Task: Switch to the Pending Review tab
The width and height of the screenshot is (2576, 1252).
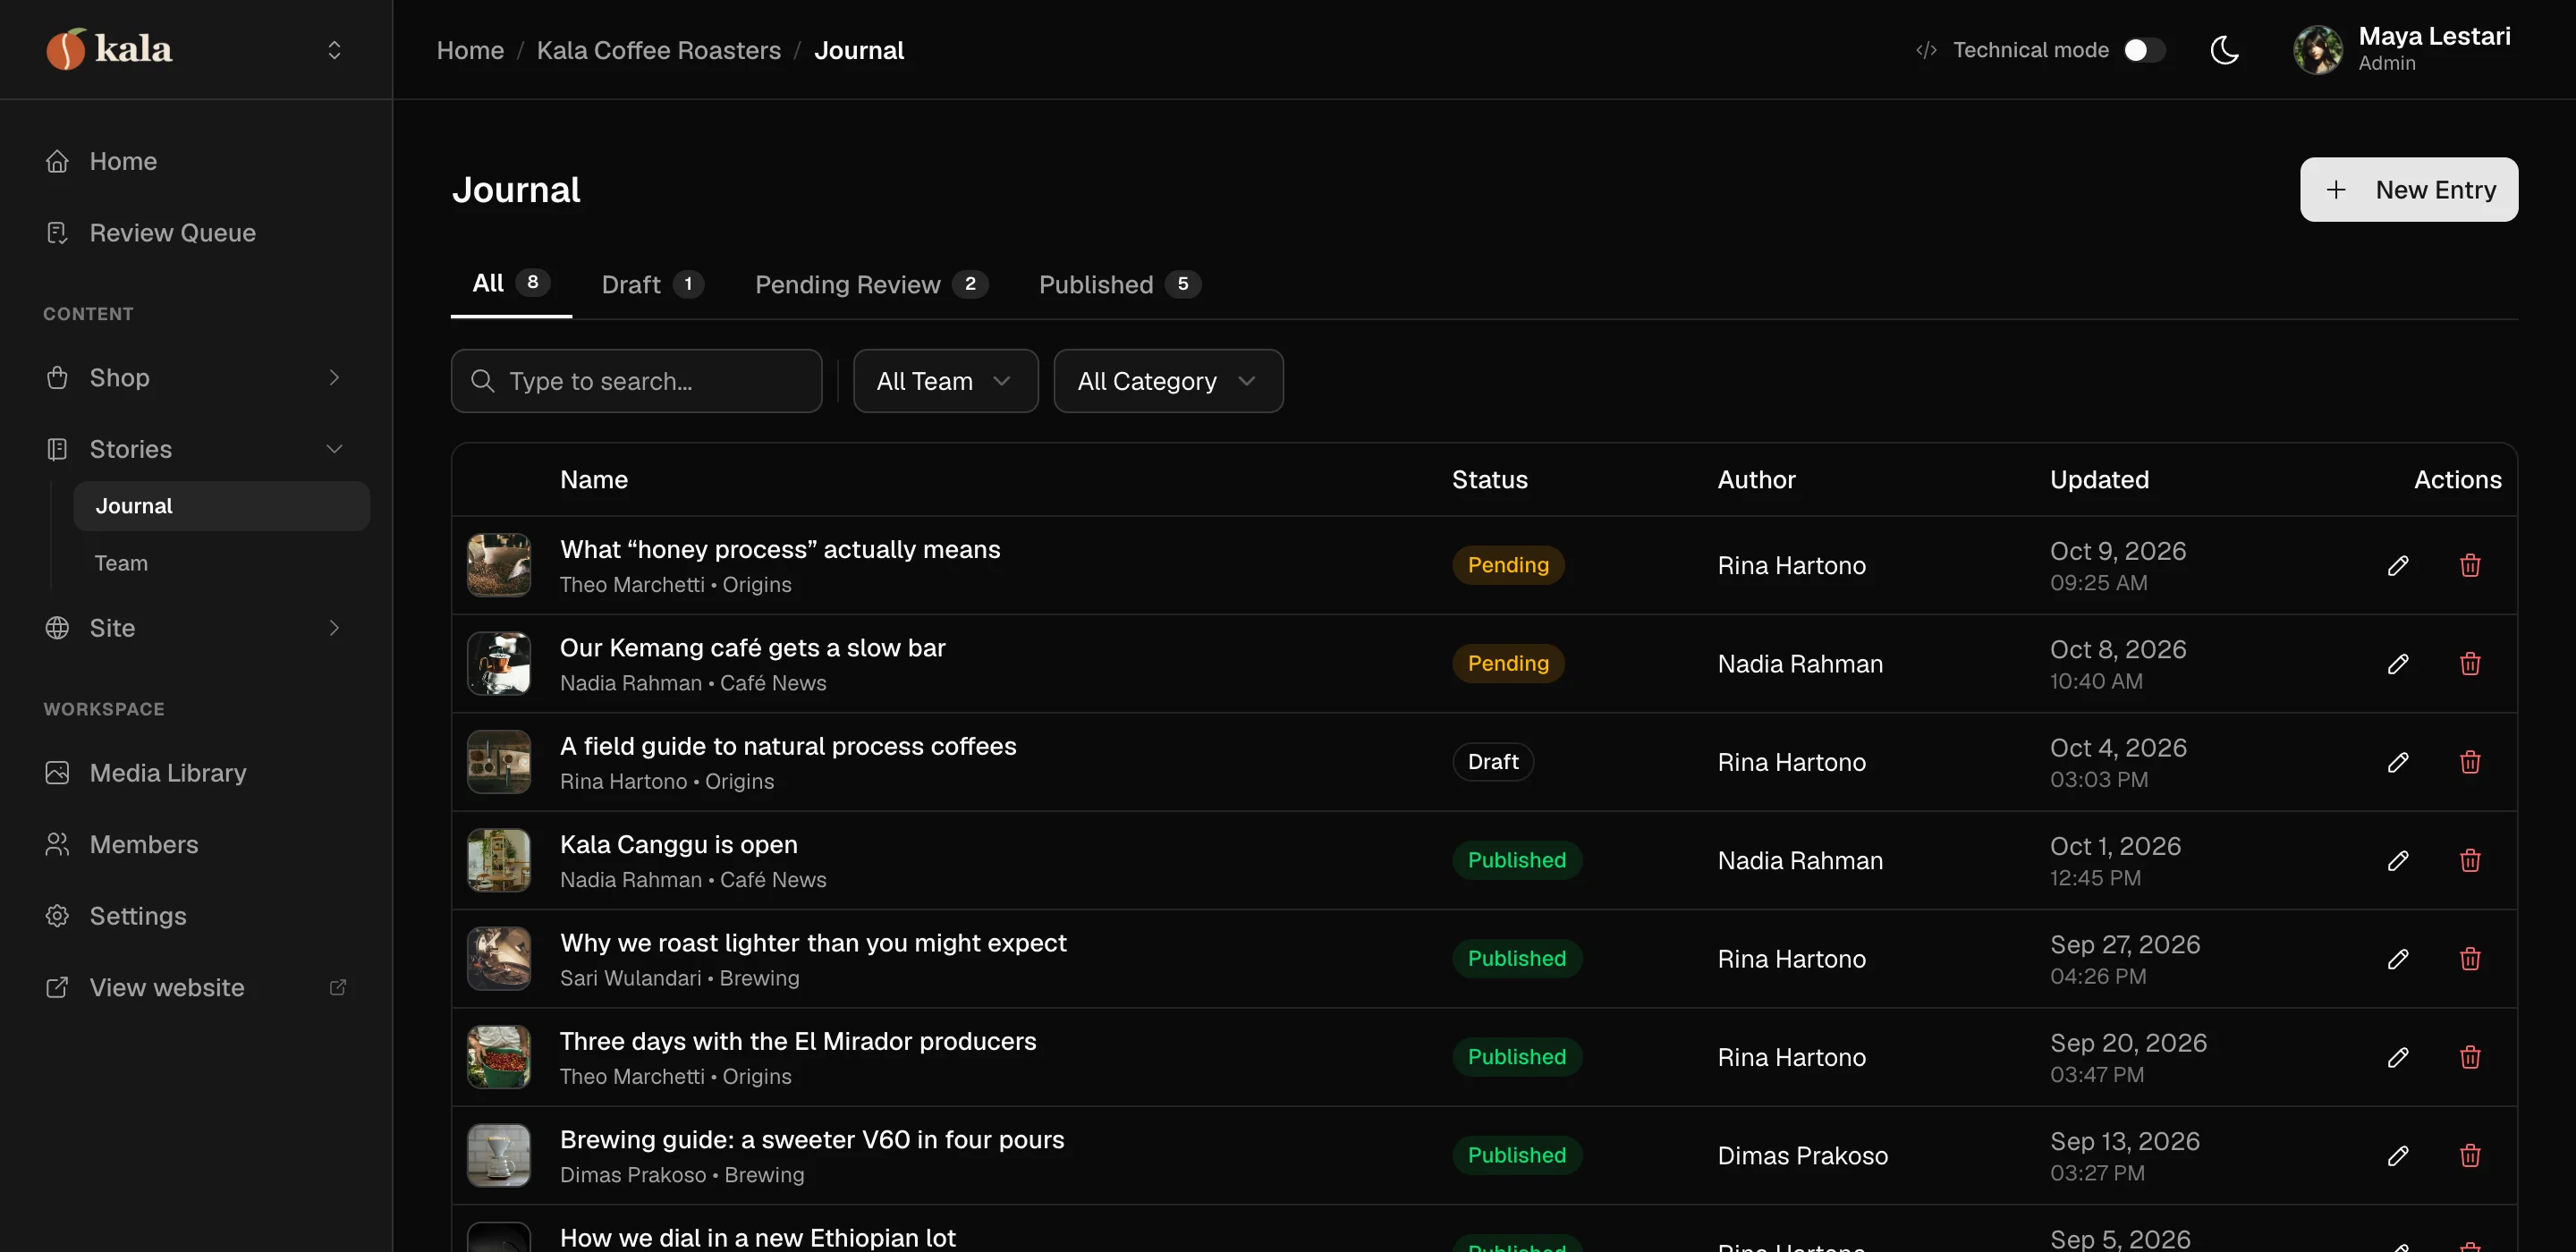Action: click(871, 285)
